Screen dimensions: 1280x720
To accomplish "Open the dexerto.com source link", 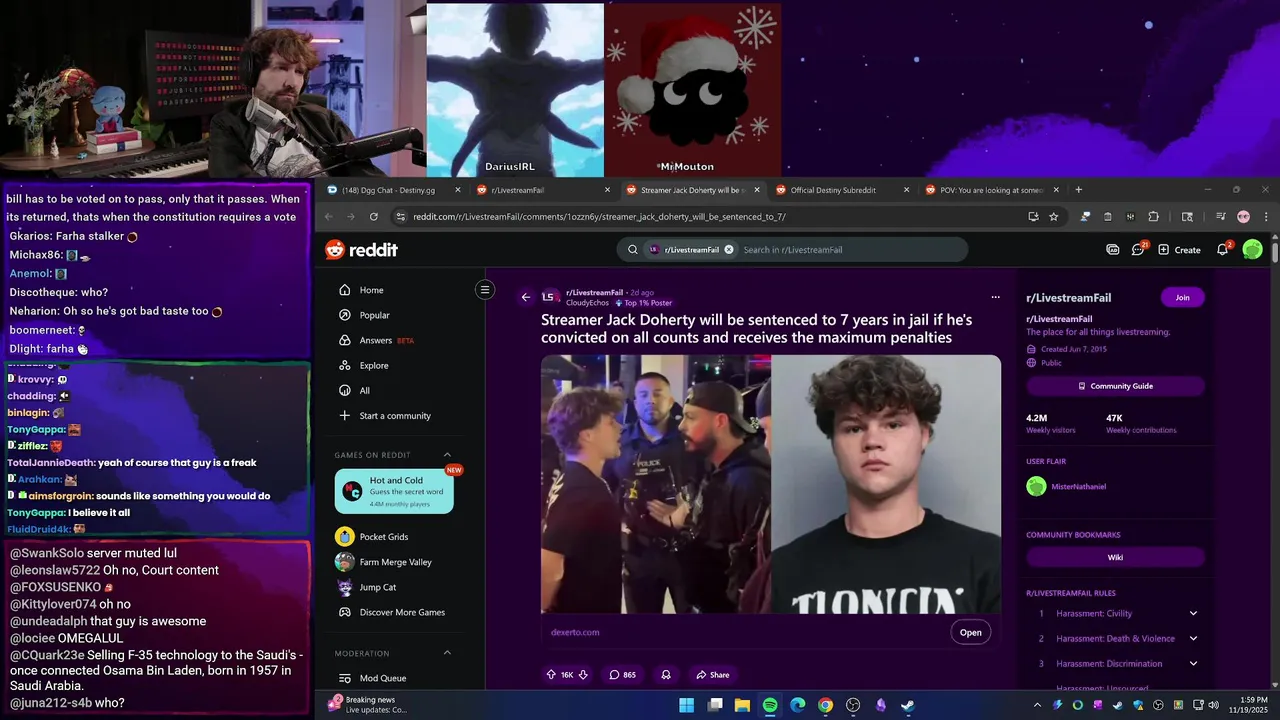I will coord(575,632).
